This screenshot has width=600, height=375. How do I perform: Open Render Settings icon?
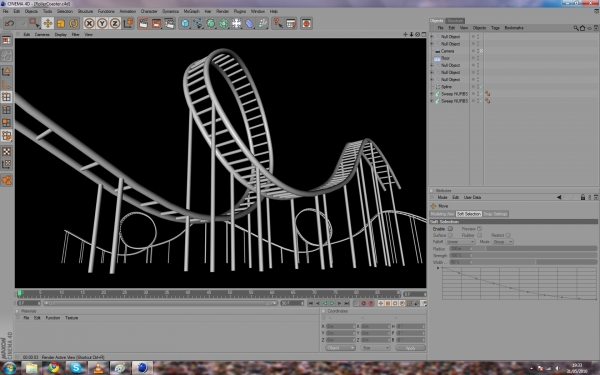click(170, 23)
